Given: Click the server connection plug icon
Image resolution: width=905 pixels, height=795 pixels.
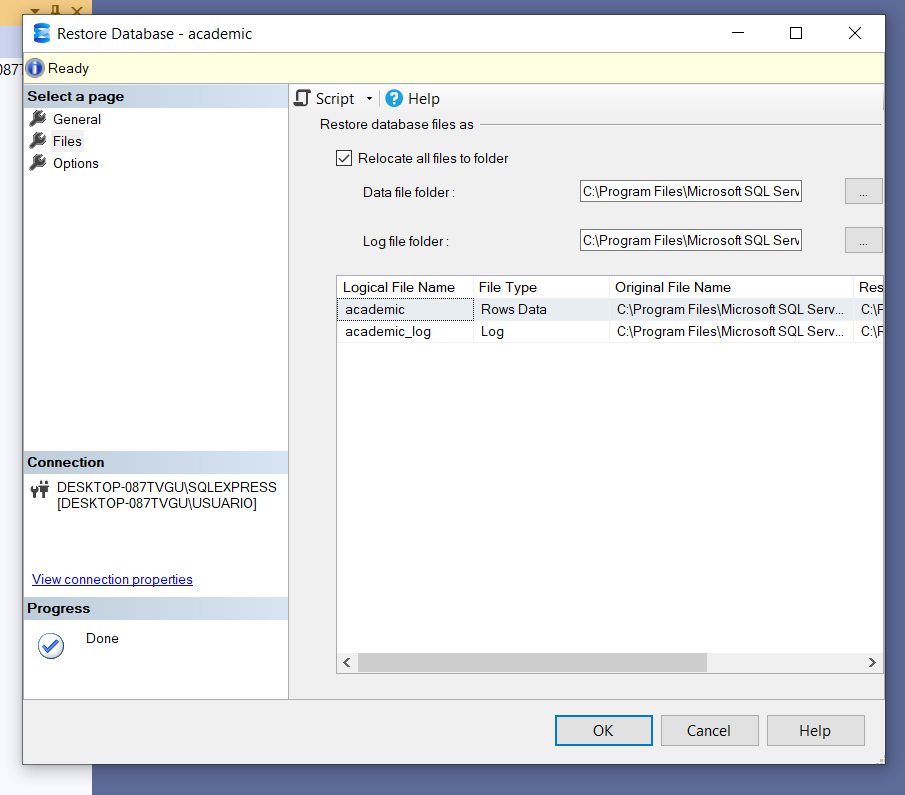Looking at the screenshot, I should pyautogui.click(x=40, y=490).
